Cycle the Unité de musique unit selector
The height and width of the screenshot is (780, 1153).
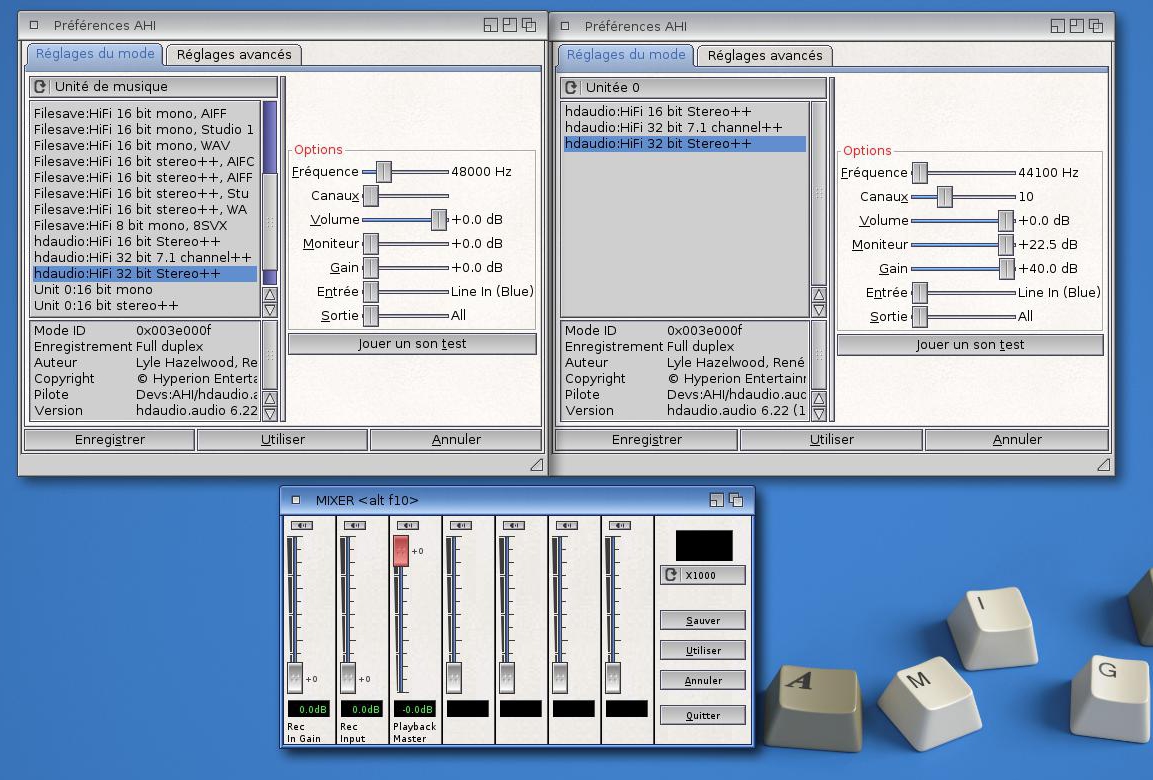pos(153,87)
